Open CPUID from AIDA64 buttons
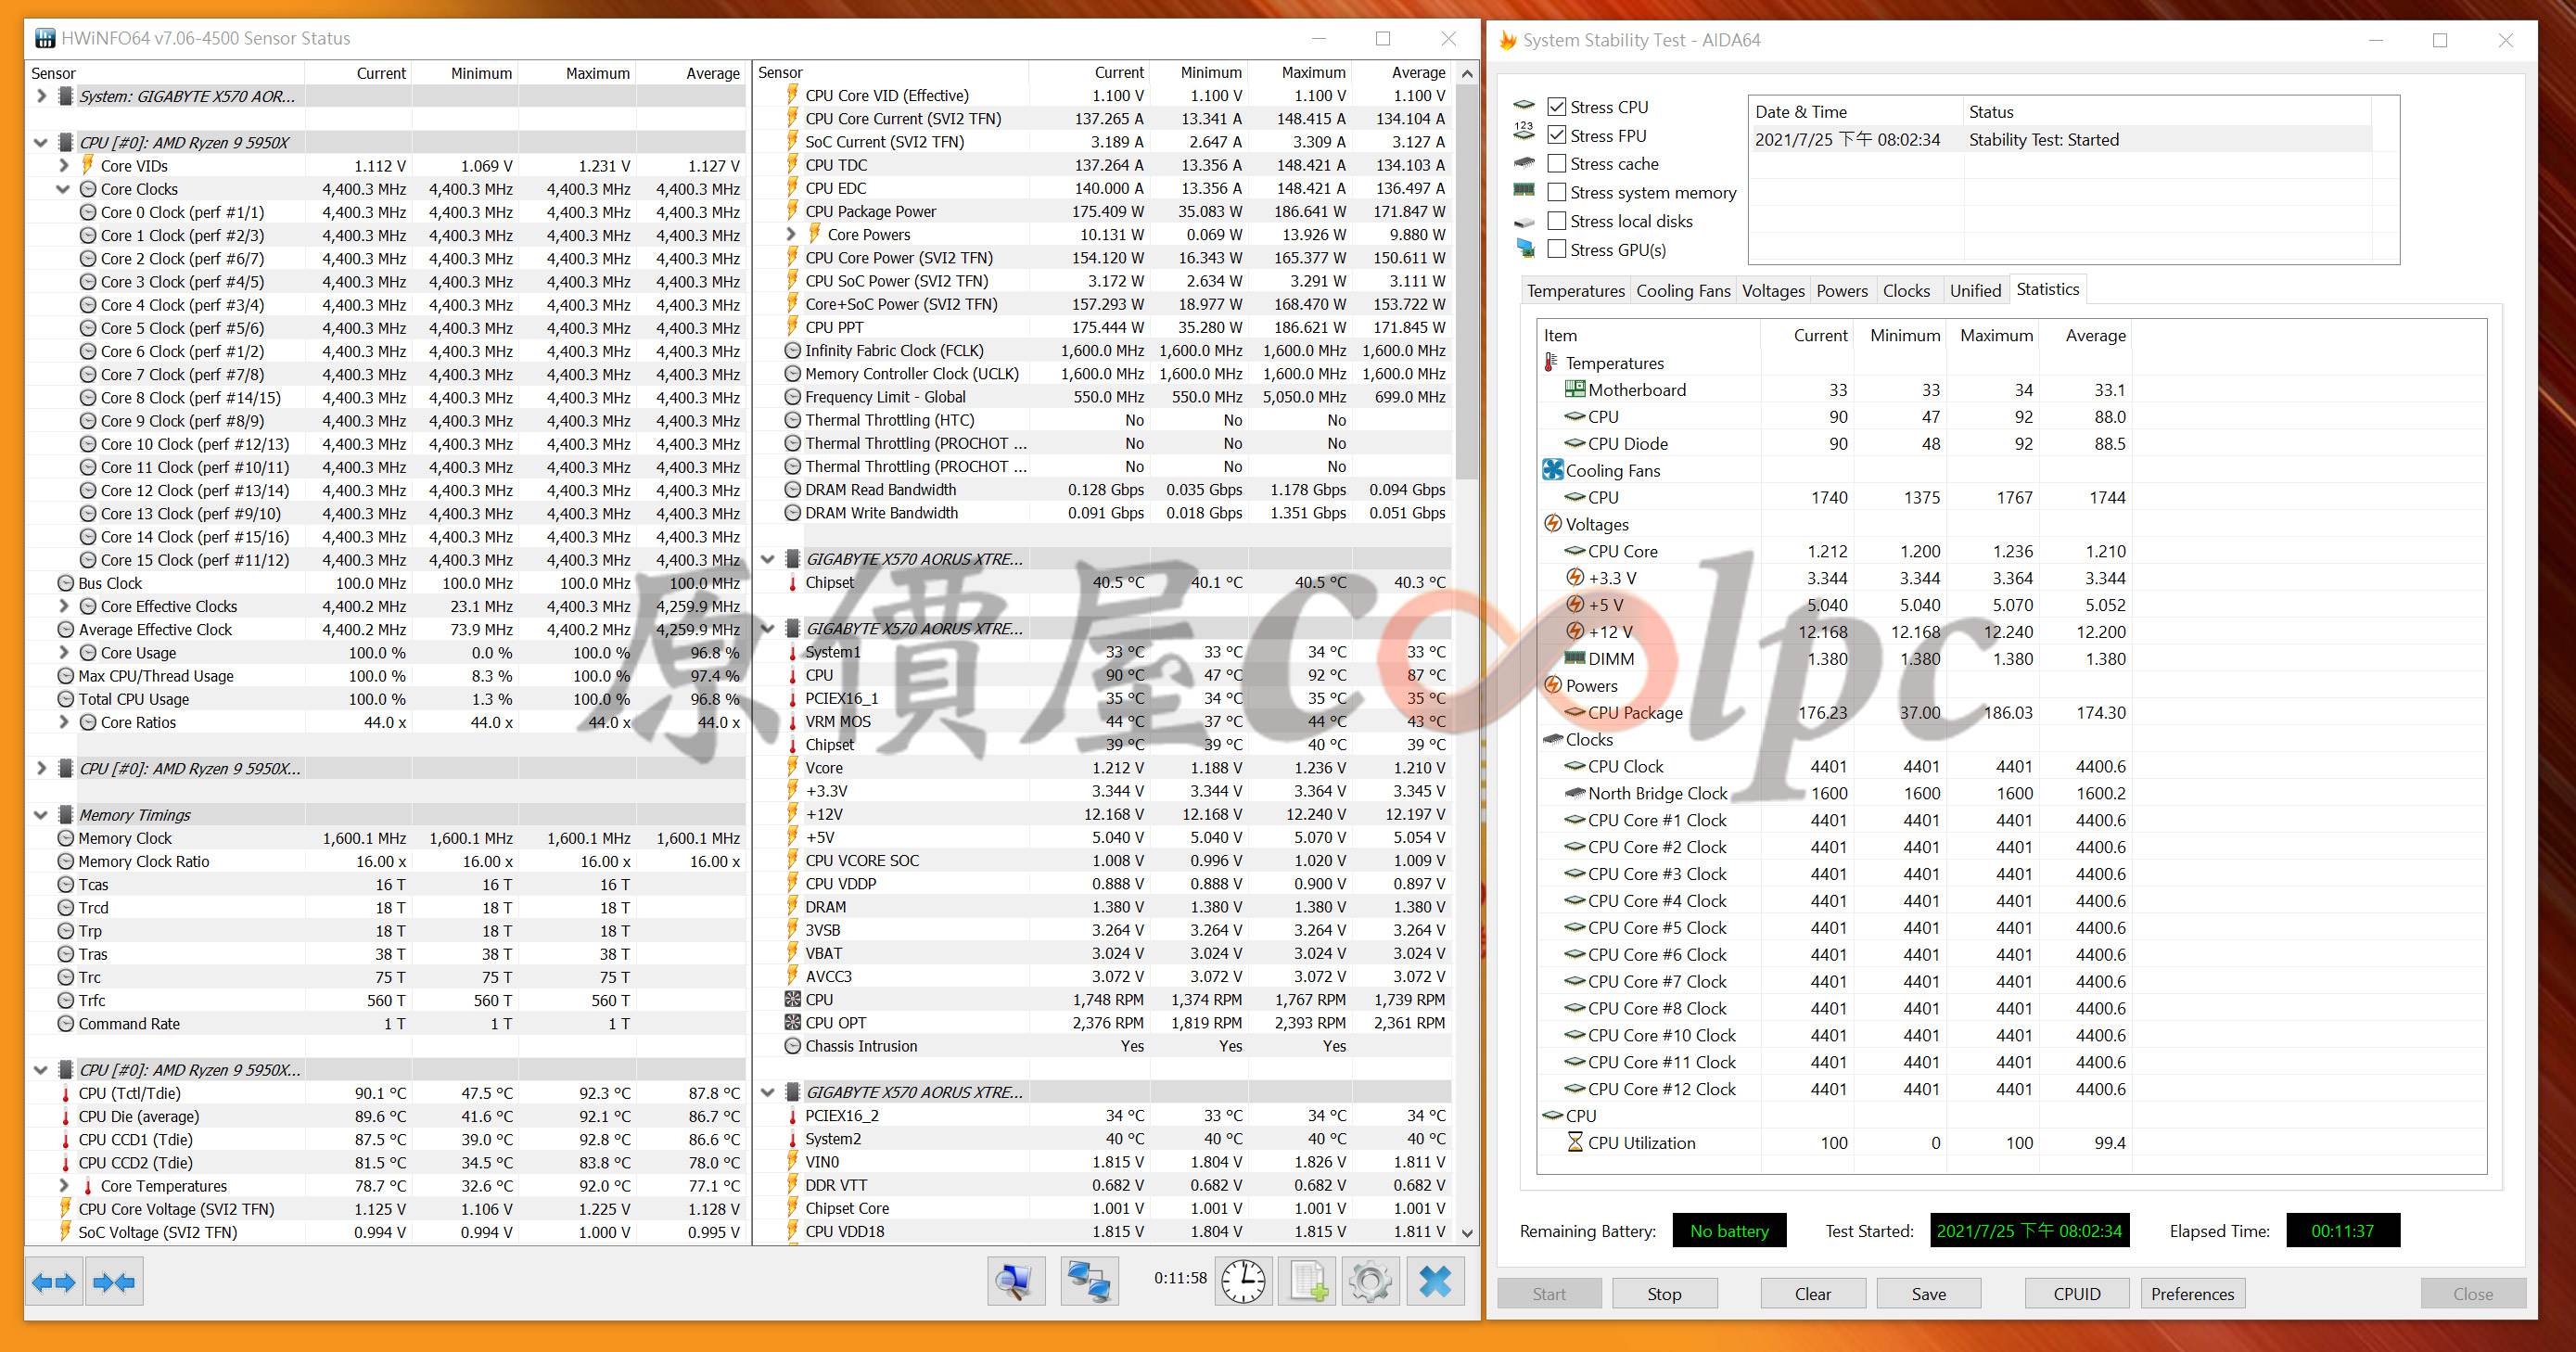 pos(2077,1293)
